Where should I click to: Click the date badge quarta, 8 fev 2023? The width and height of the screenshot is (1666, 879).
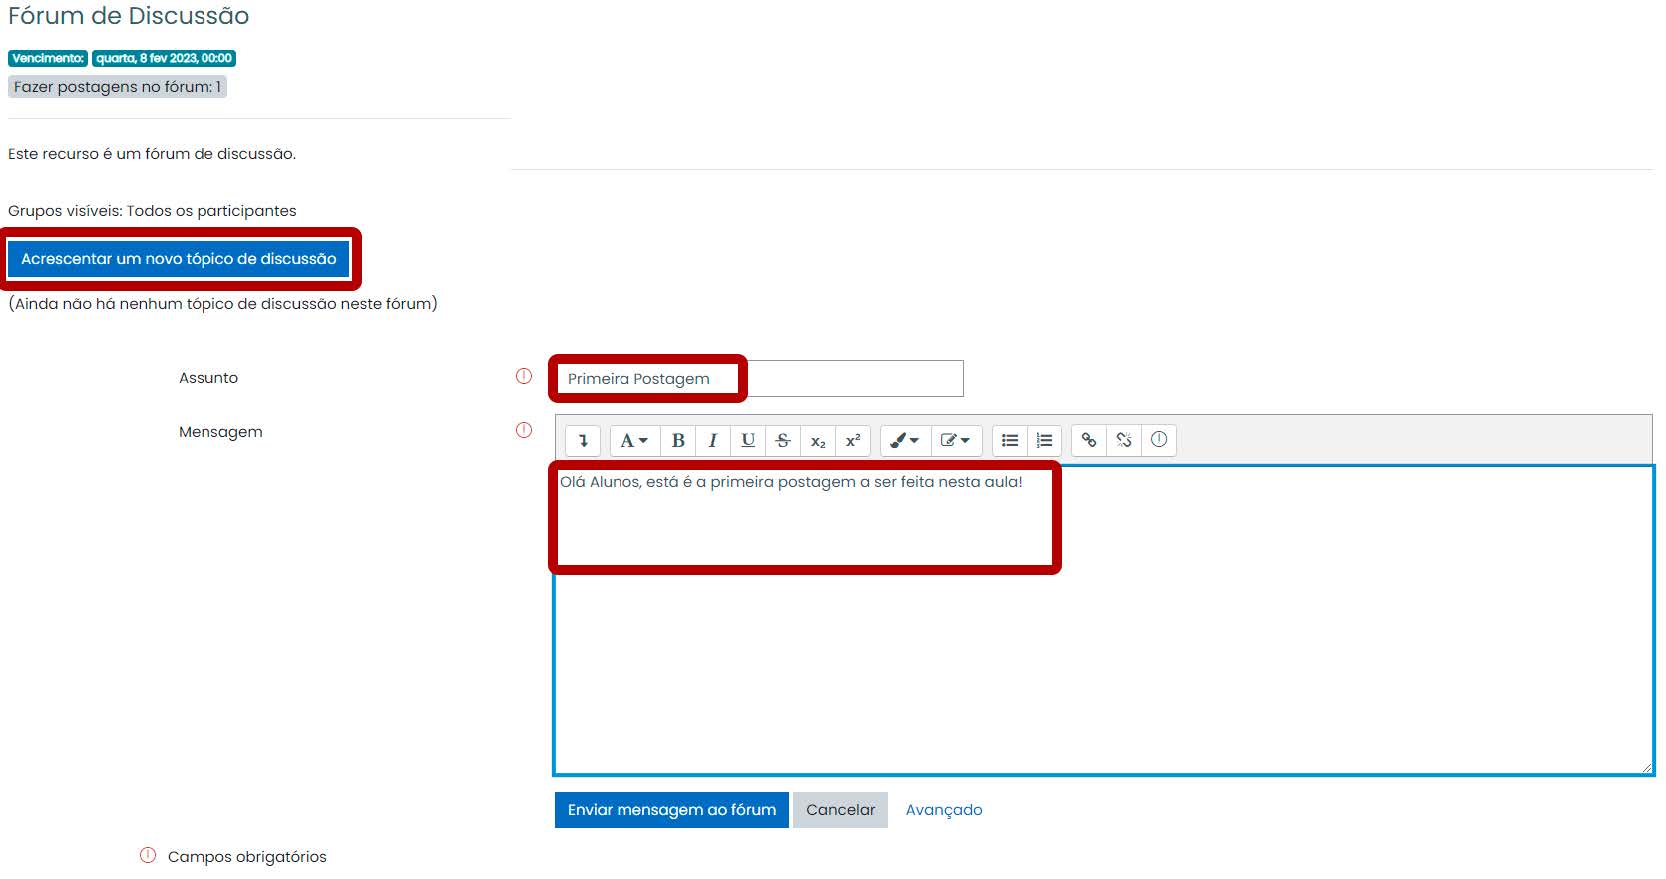tap(164, 58)
